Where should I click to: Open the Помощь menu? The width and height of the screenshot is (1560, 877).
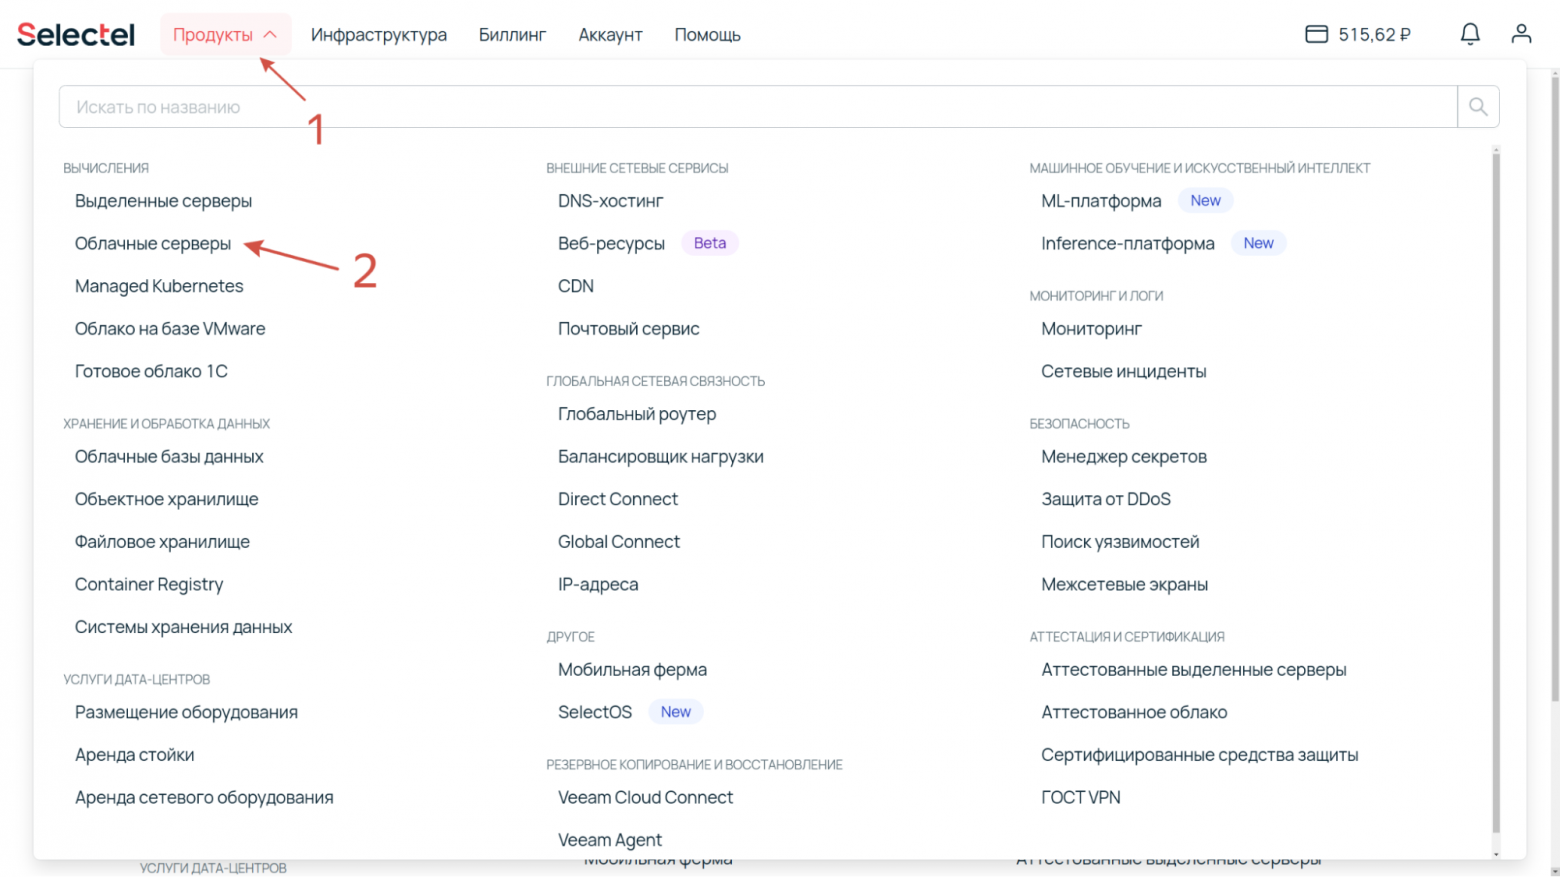pos(707,35)
